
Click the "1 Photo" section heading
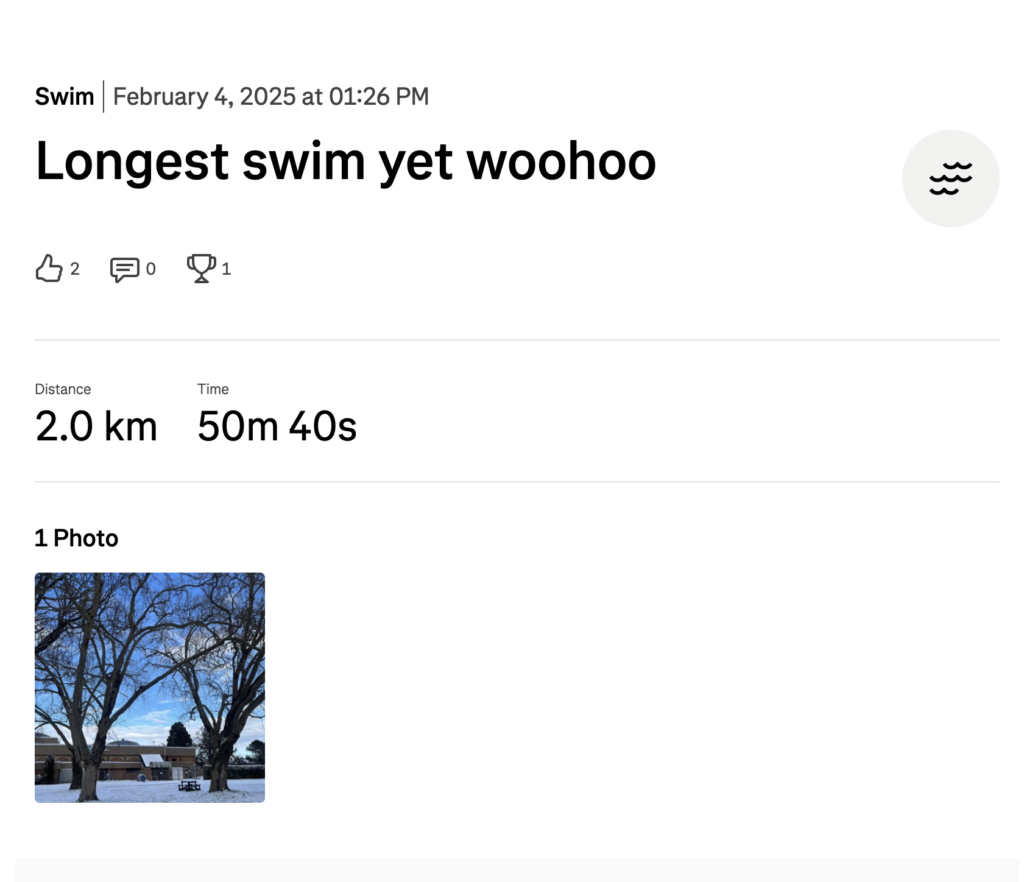[x=76, y=538]
